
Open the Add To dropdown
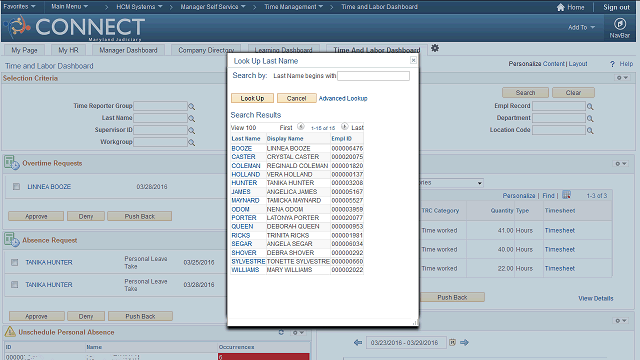[x=581, y=27]
